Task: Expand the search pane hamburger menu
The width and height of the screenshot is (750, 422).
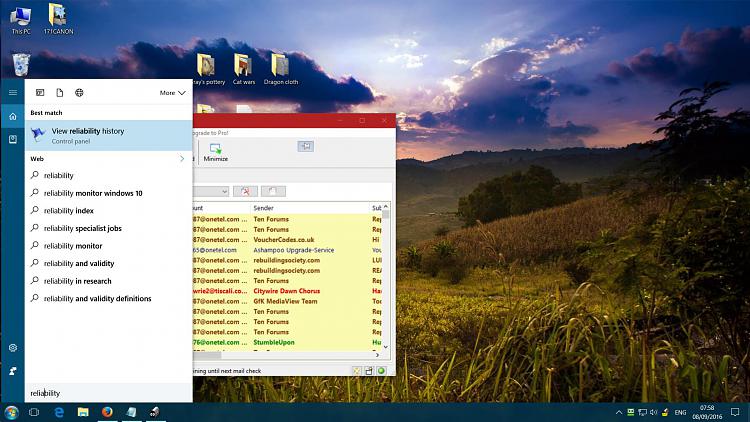Action: tap(13, 92)
